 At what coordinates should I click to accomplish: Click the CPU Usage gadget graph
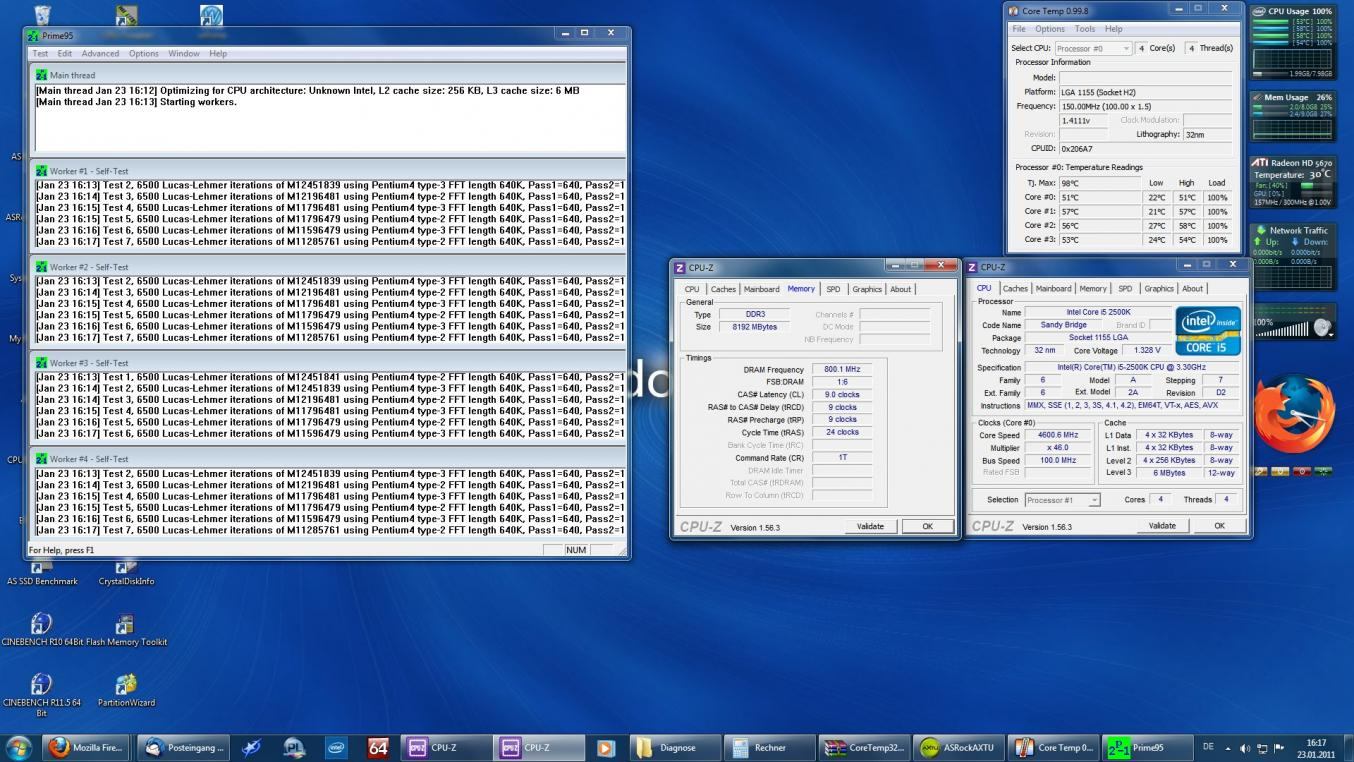click(1293, 60)
